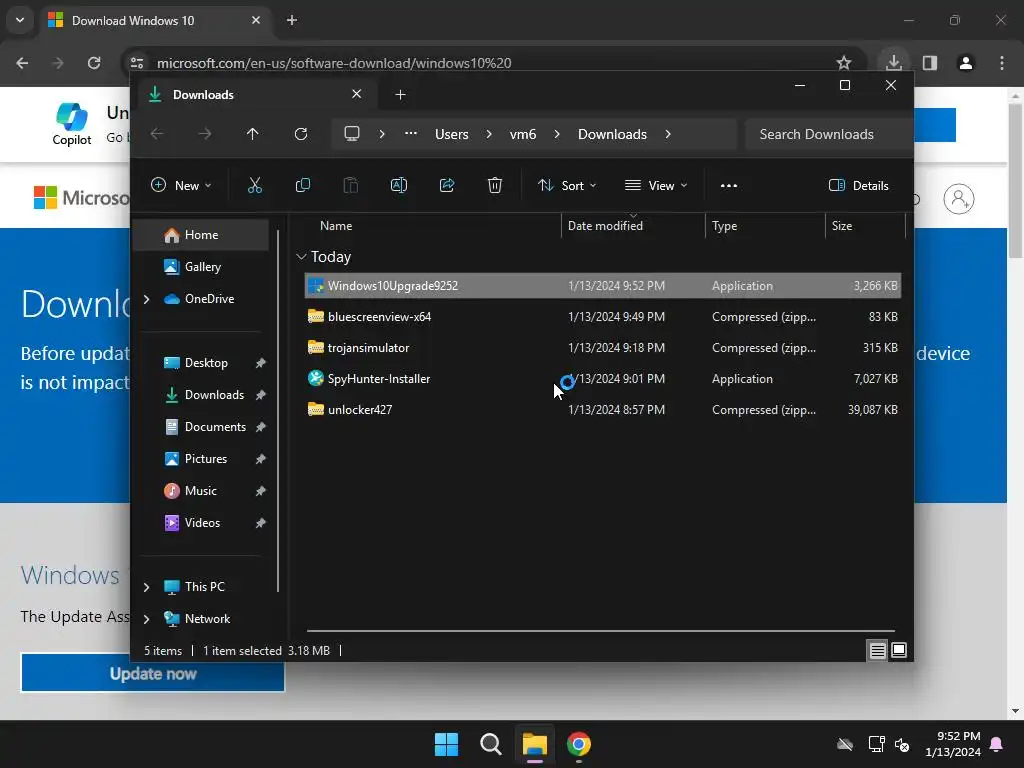
Task: Click the Rename icon in Explorer toolbar
Action: point(398,185)
